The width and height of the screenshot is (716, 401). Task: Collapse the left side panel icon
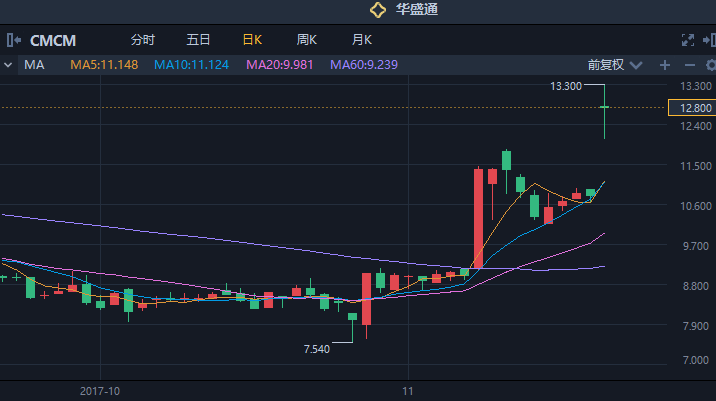(13, 40)
